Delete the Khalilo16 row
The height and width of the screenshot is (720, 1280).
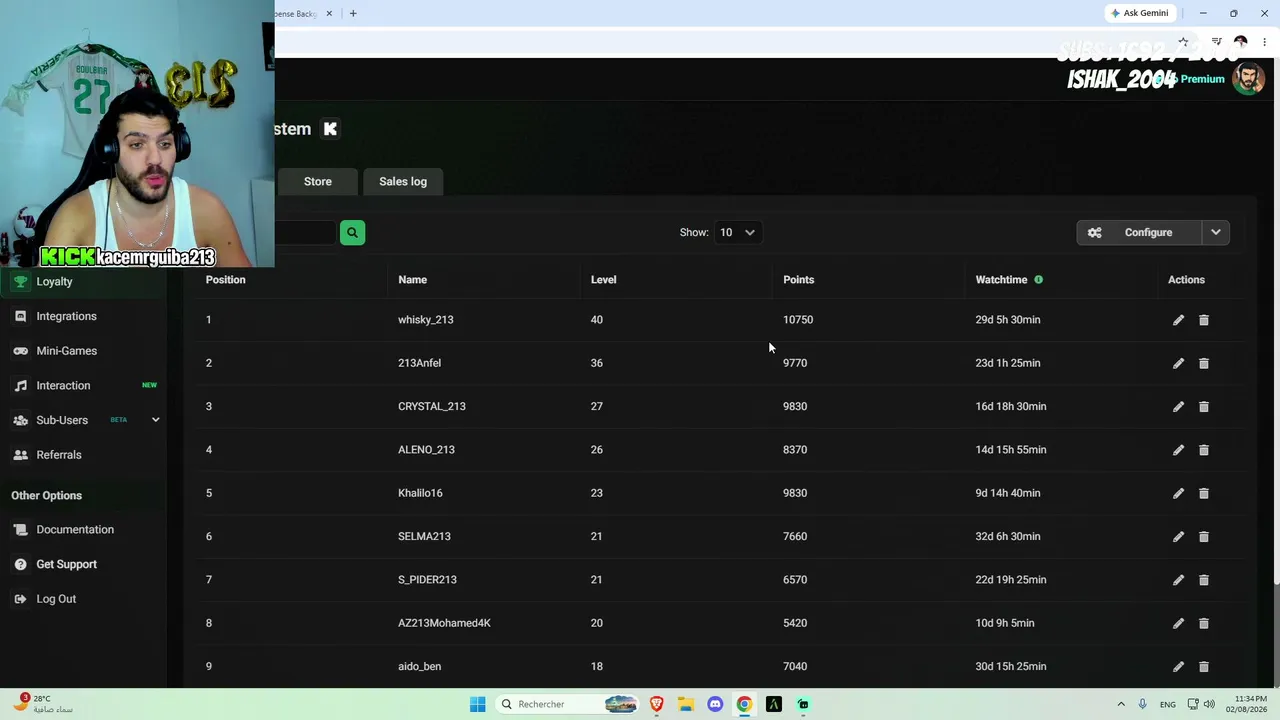pyautogui.click(x=1204, y=493)
